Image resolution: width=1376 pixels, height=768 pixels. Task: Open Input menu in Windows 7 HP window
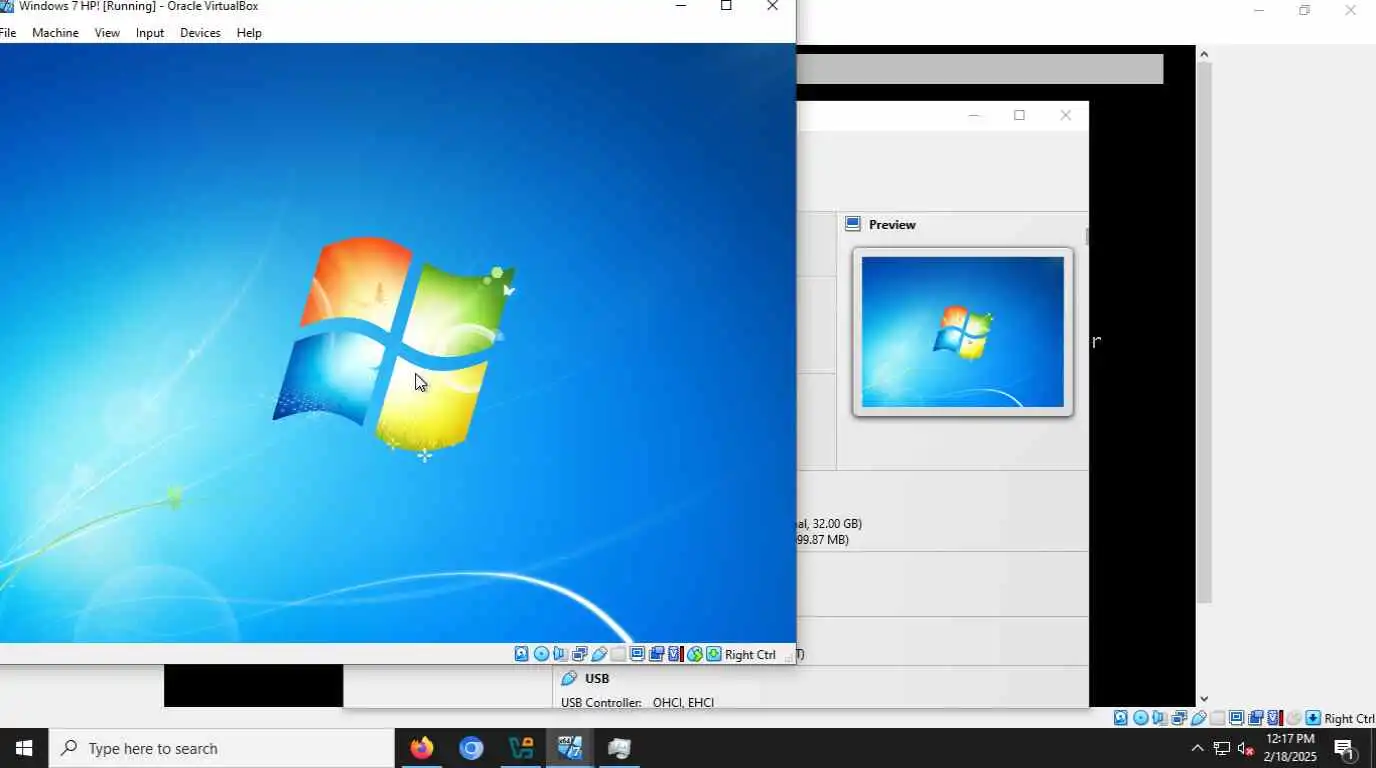click(150, 33)
